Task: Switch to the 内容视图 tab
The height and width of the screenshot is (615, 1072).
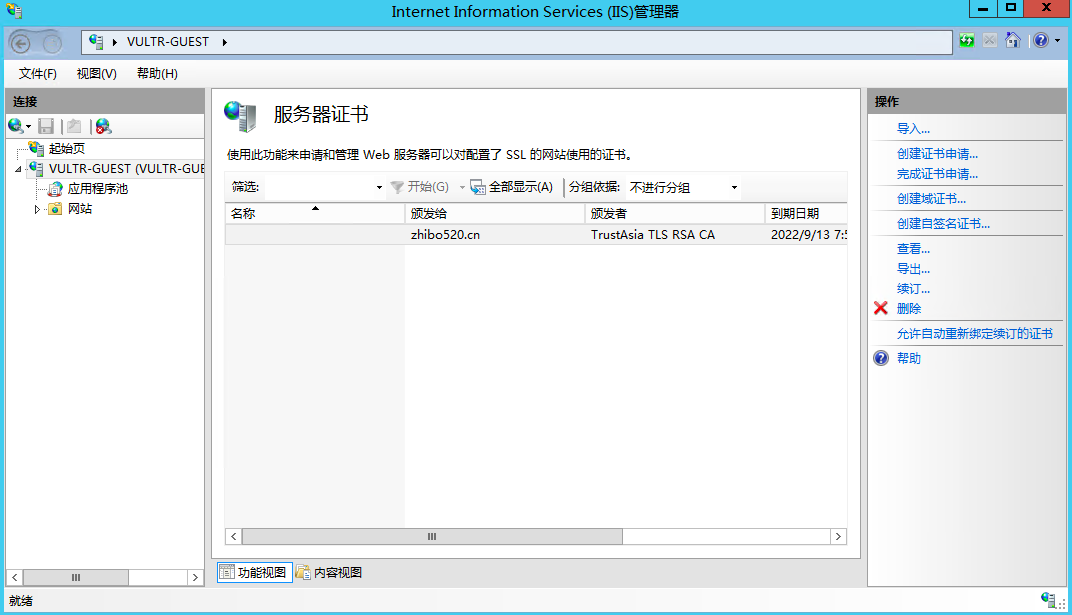Action: (329, 572)
